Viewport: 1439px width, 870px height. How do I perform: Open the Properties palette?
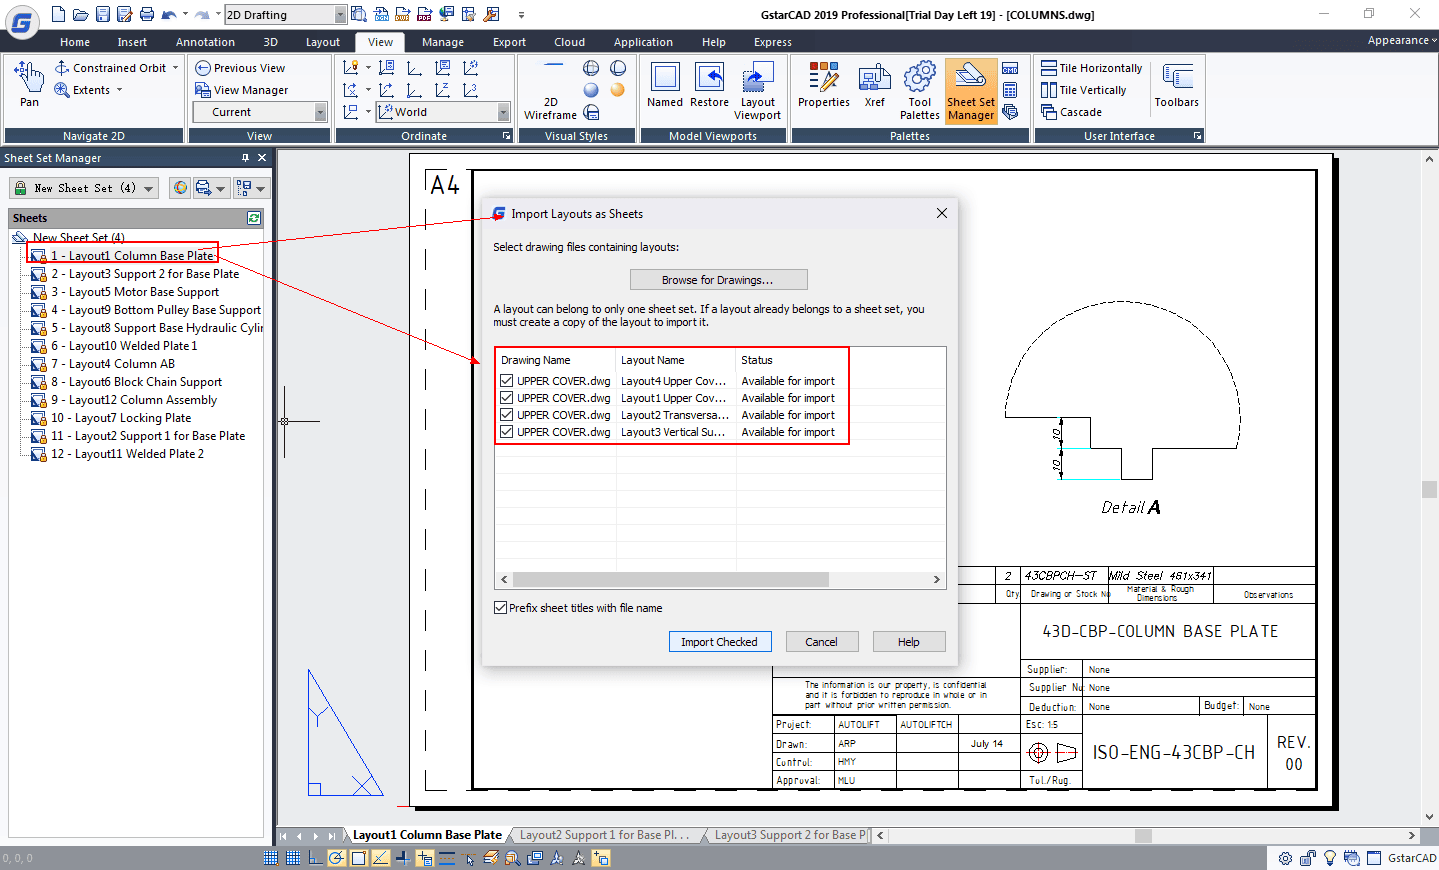(824, 84)
